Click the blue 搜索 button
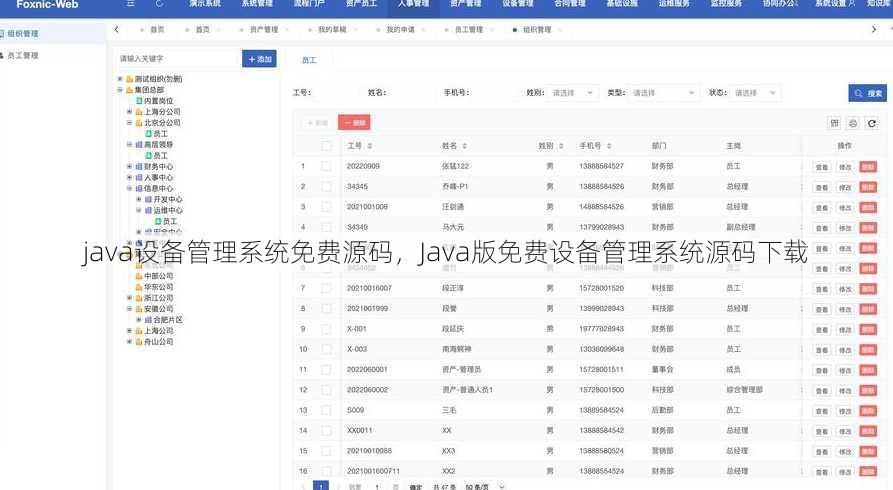The width and height of the screenshot is (893, 490). pos(867,93)
